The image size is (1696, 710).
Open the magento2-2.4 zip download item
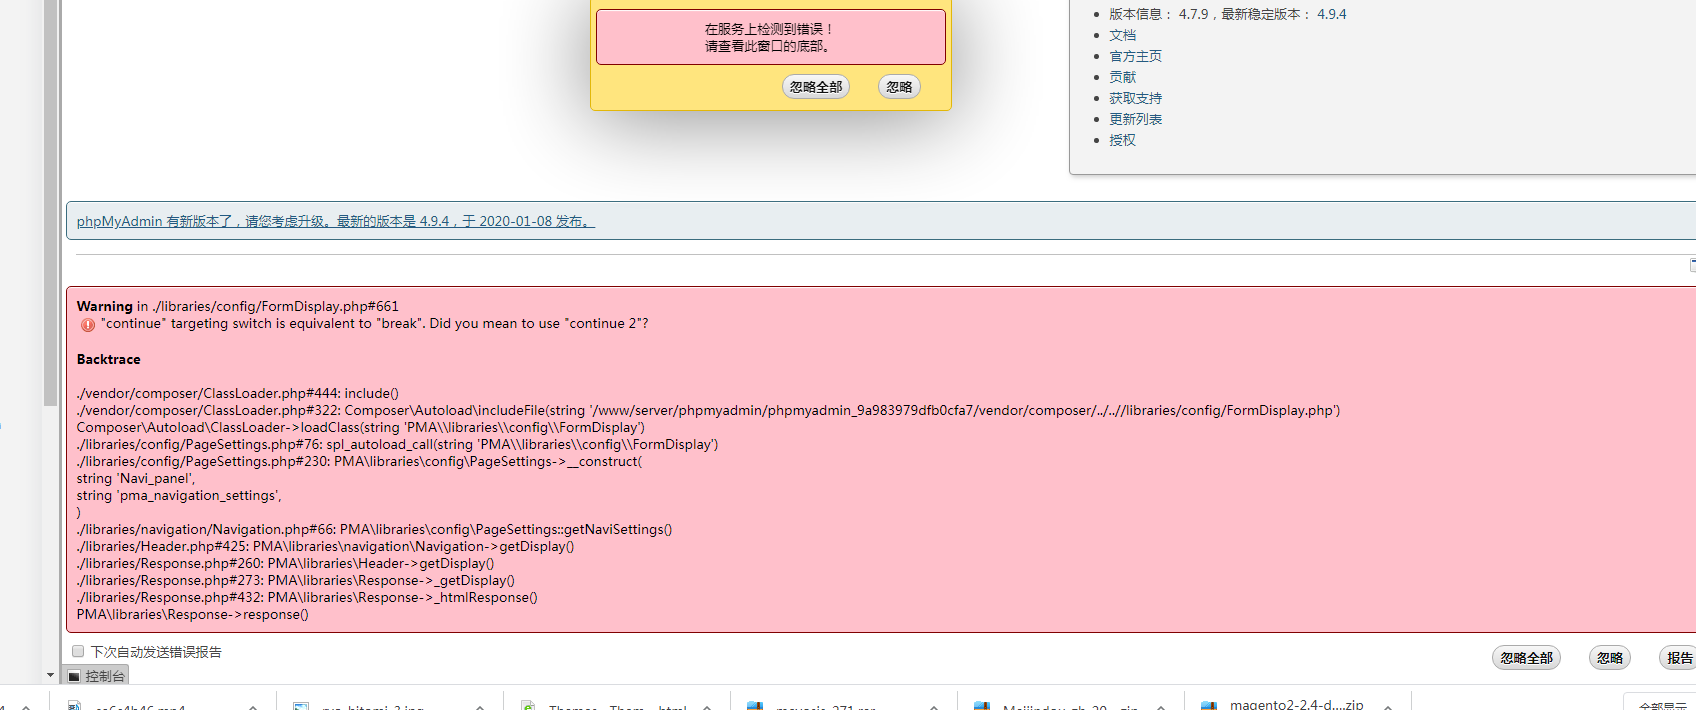coord(1297,703)
